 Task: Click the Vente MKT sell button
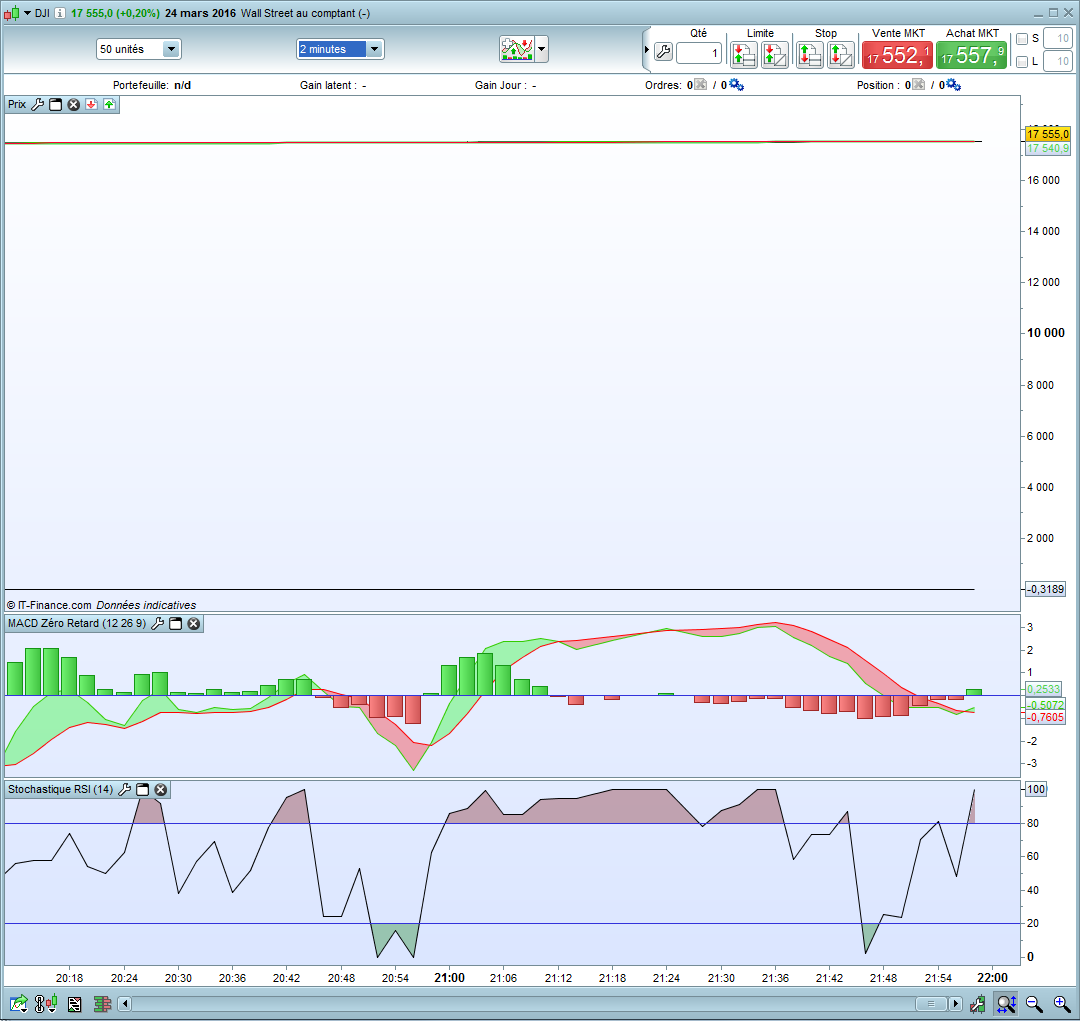pyautogui.click(x=898, y=55)
